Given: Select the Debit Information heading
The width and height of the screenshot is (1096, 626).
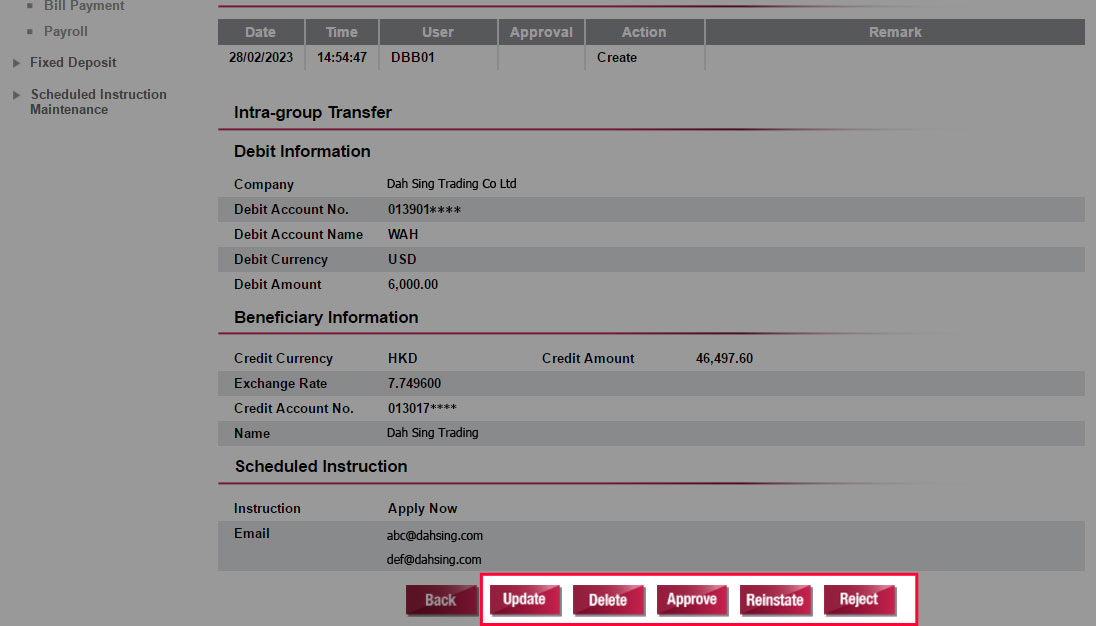Looking at the screenshot, I should click(302, 152).
